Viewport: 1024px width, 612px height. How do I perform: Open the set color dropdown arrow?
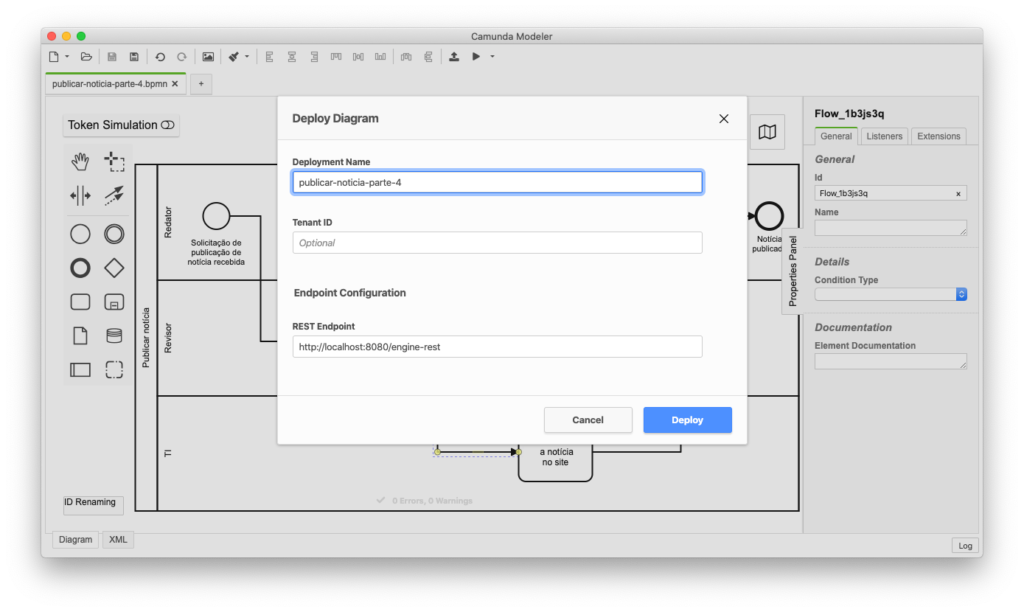(x=247, y=57)
